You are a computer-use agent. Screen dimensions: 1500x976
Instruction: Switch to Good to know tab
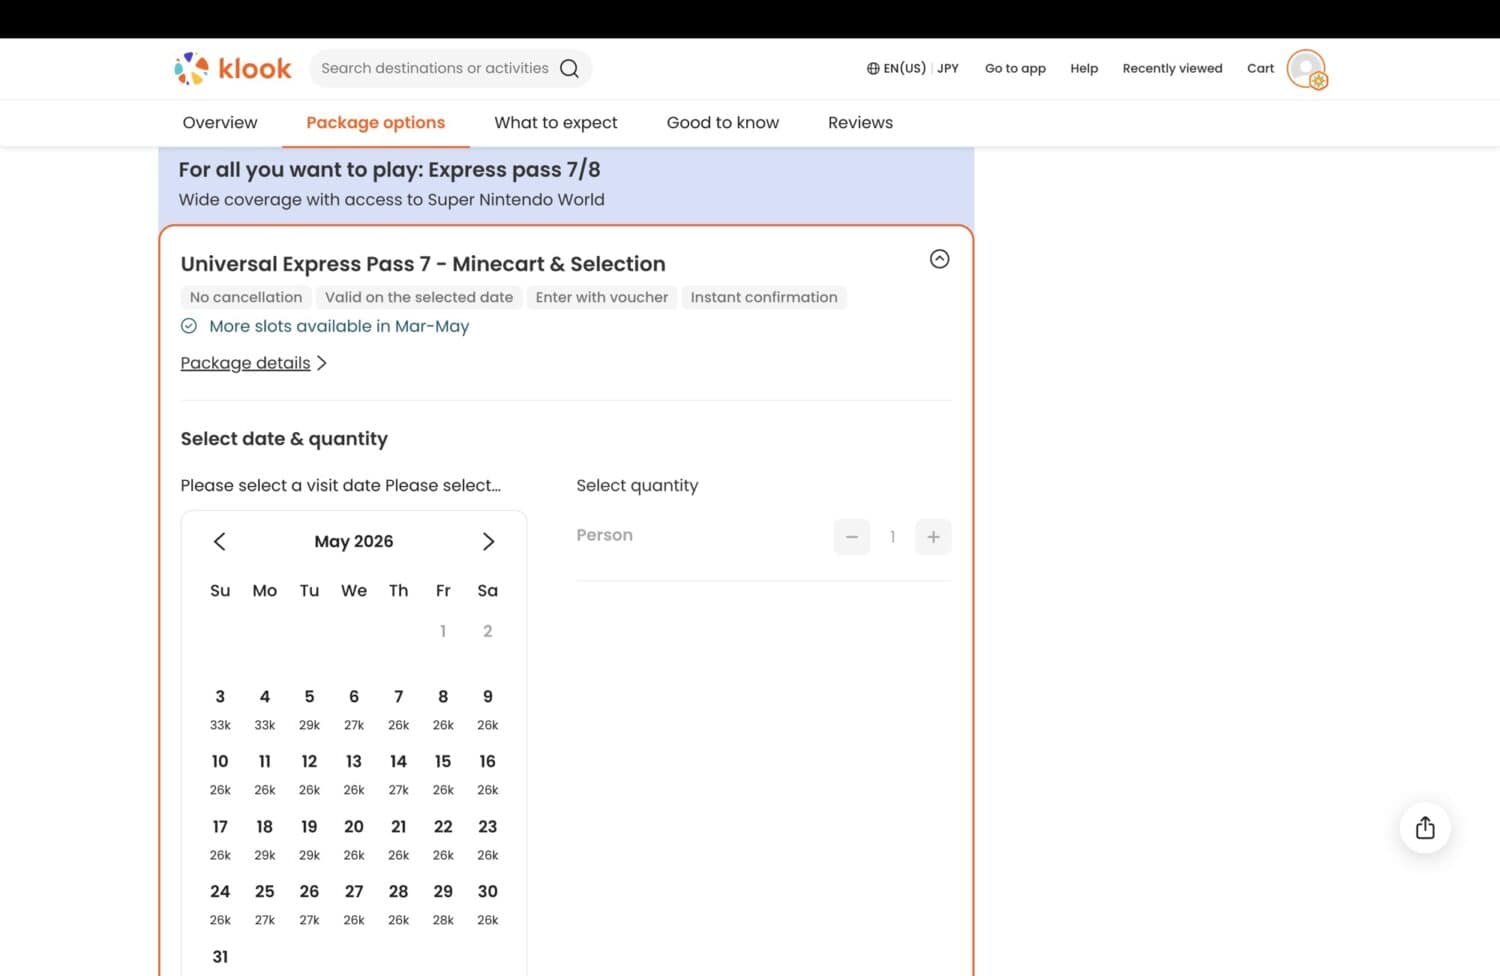click(x=723, y=123)
